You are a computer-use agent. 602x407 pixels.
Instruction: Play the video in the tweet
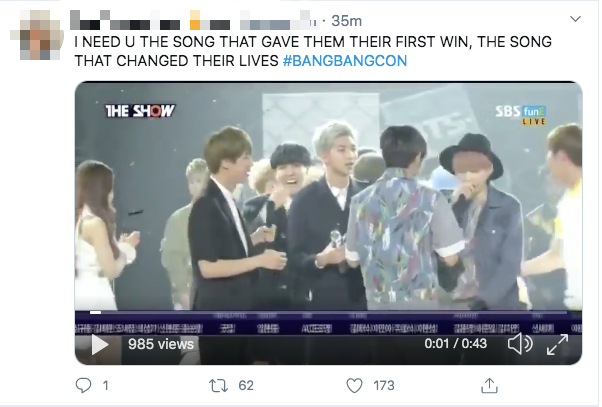100,345
